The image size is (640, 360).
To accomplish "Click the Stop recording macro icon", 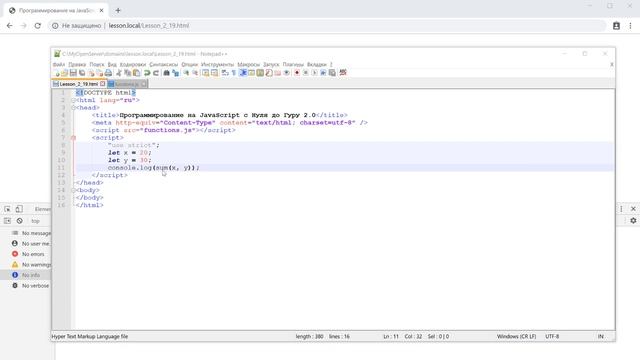I will pos(305,73).
